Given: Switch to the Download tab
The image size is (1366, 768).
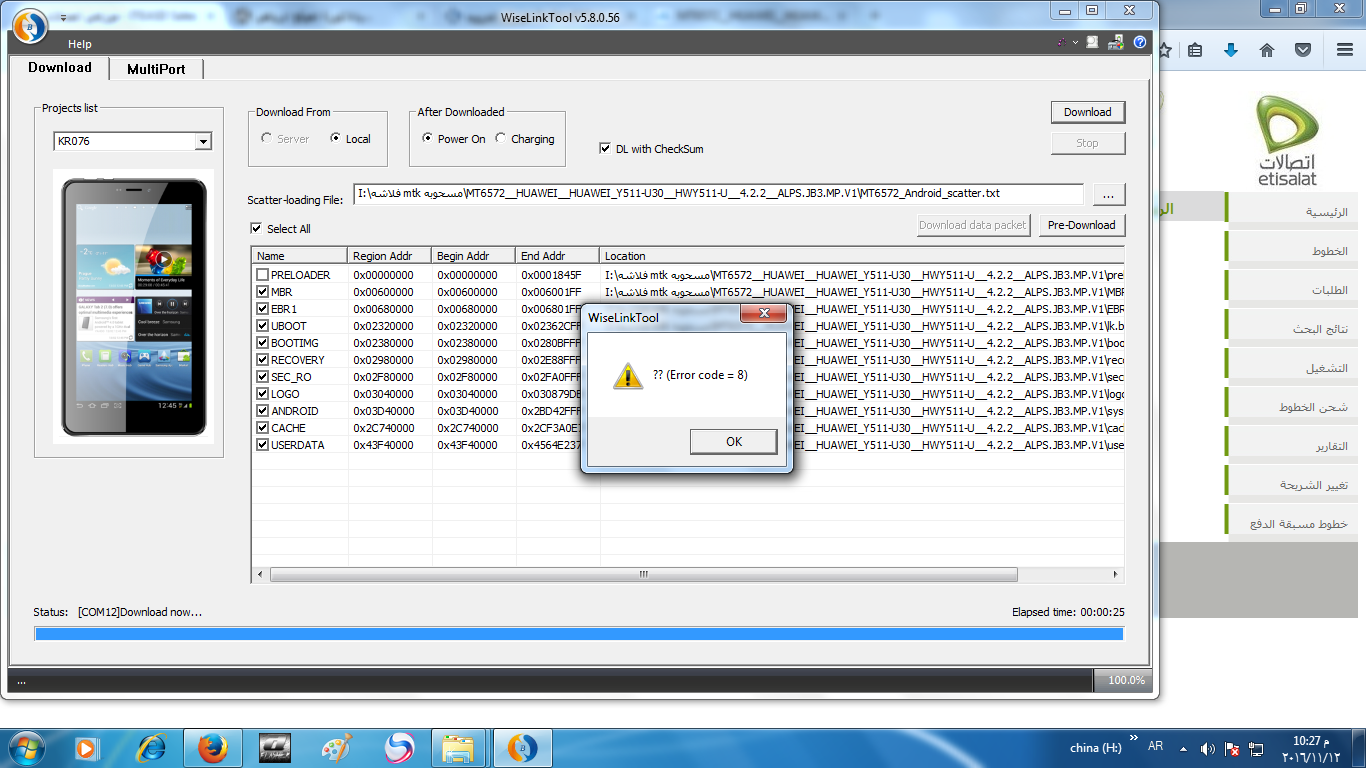Looking at the screenshot, I should (60, 67).
